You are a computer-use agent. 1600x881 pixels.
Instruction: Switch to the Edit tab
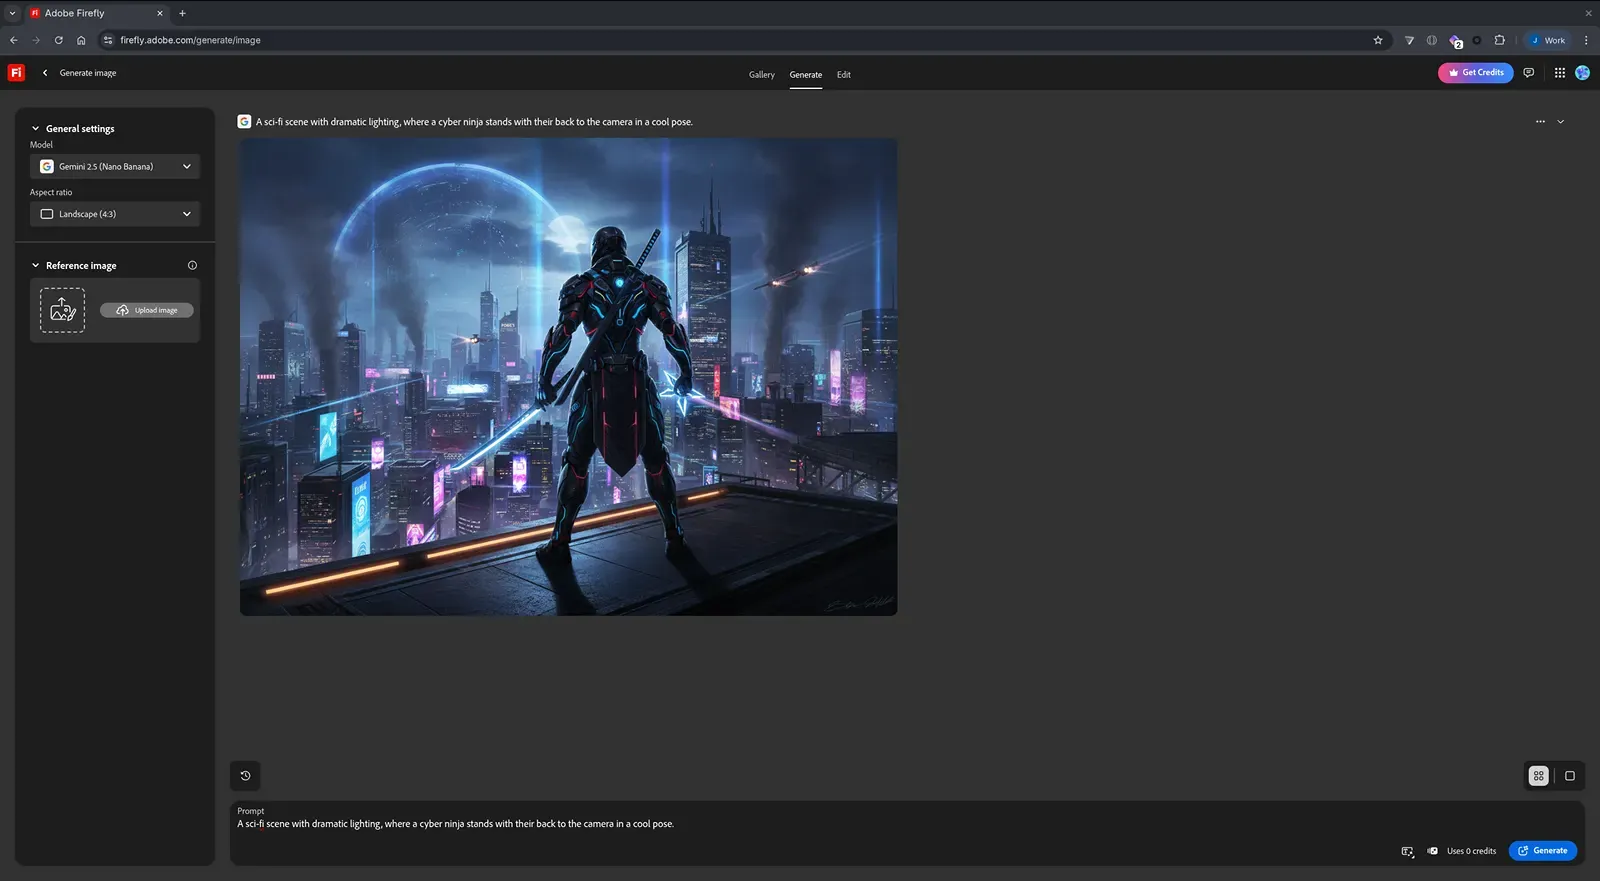843,75
